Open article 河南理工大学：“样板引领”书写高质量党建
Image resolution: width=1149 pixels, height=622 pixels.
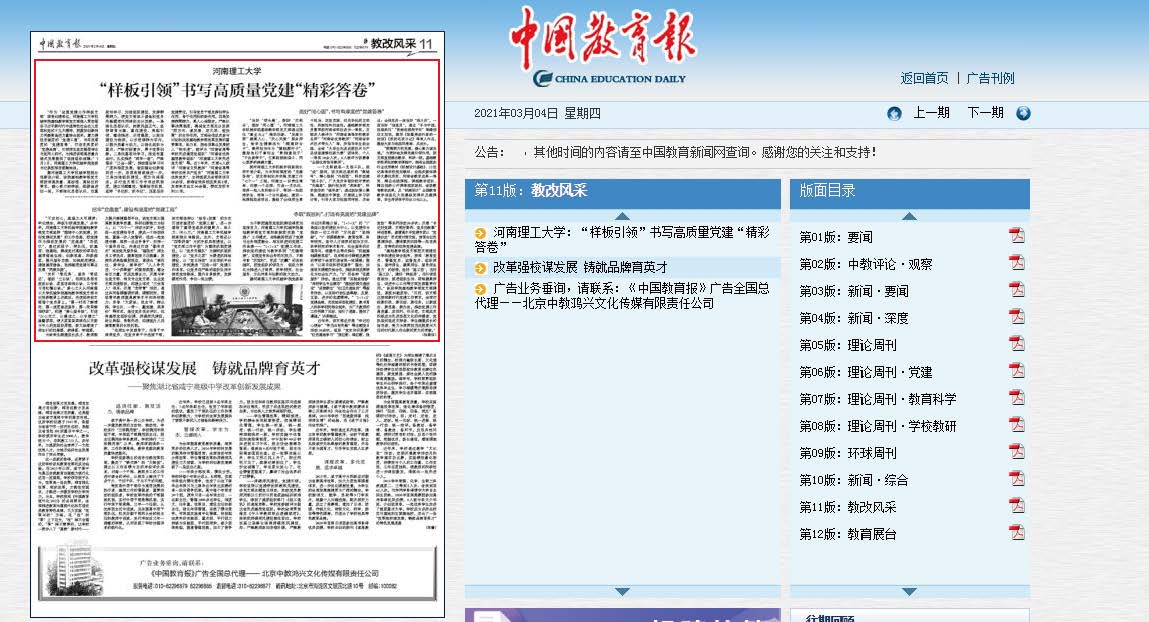(622, 240)
